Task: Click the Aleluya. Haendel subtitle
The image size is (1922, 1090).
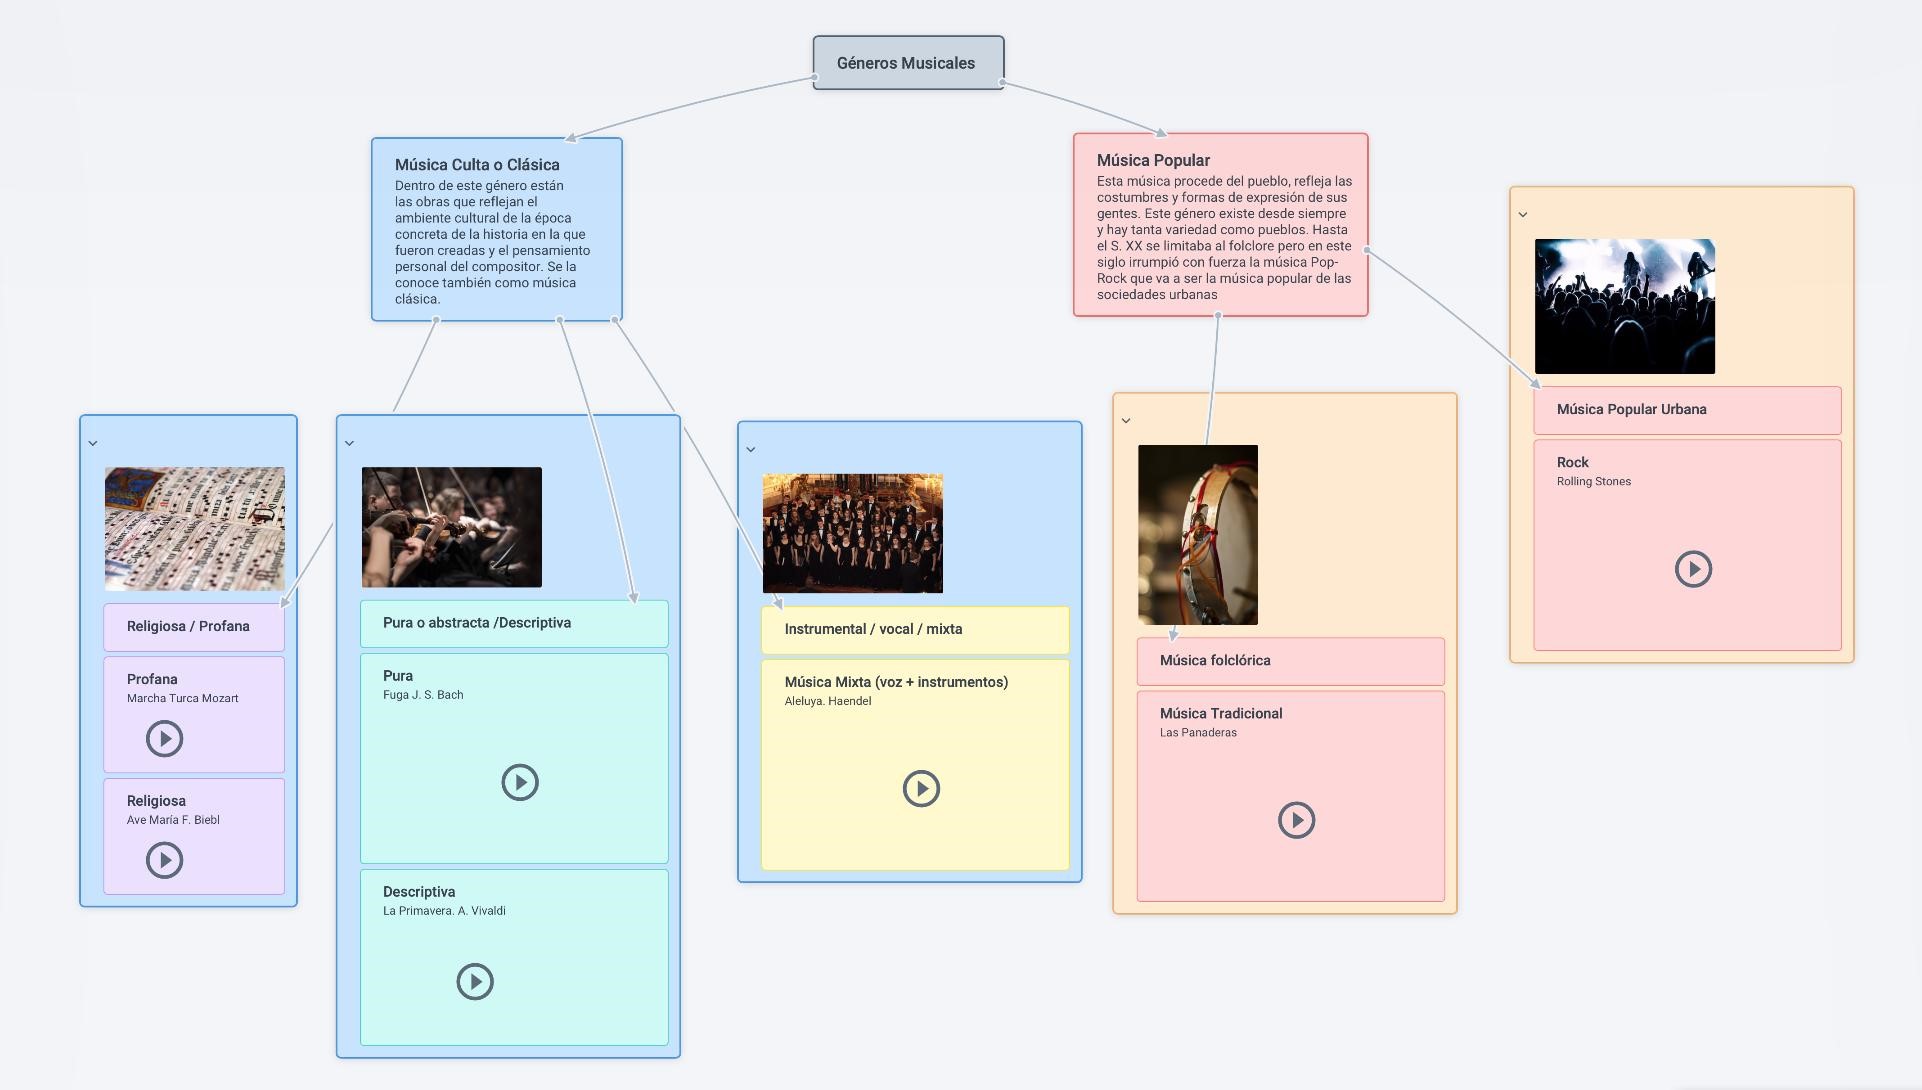Action: pyautogui.click(x=828, y=701)
